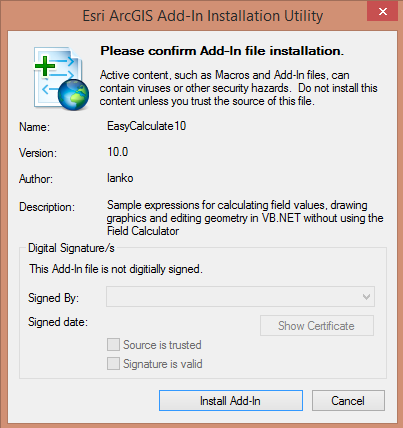The width and height of the screenshot is (403, 428).
Task: Click the add-in description text
Action: point(245,218)
